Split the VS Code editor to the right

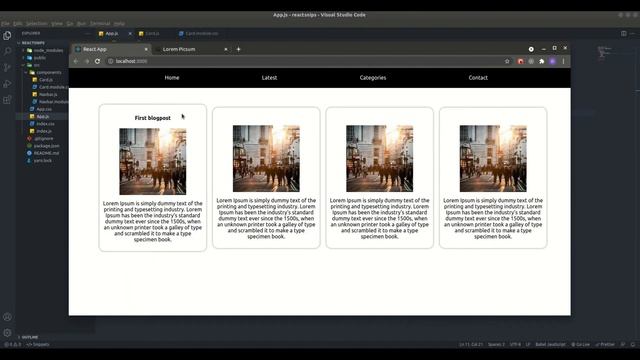tap(624, 33)
